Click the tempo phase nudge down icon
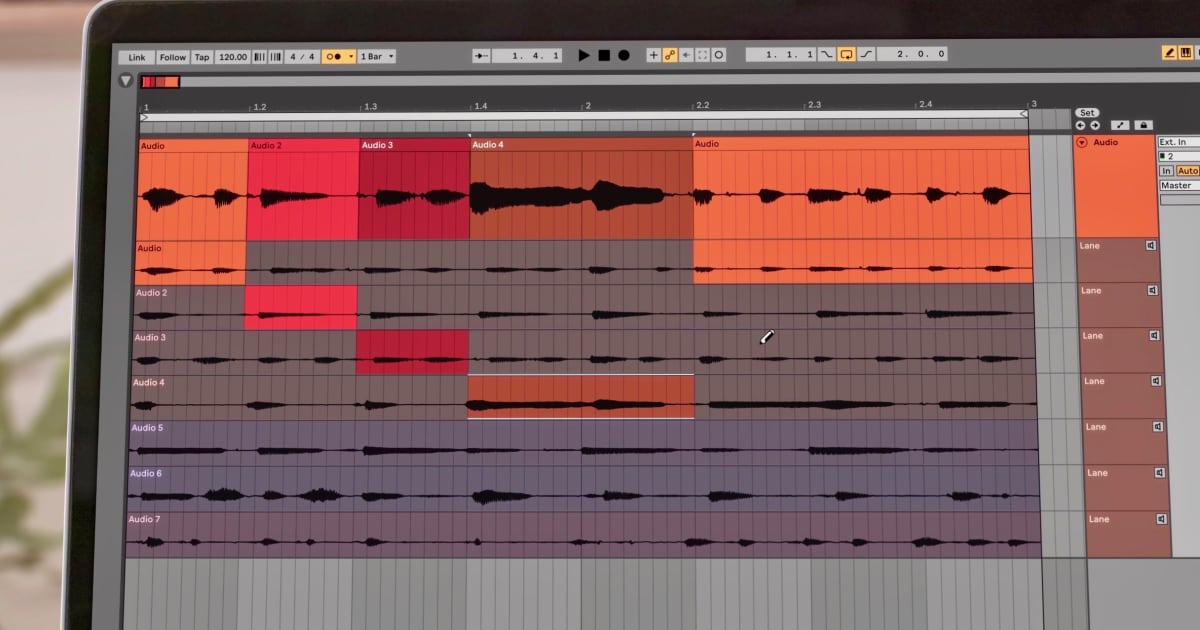 pos(261,56)
